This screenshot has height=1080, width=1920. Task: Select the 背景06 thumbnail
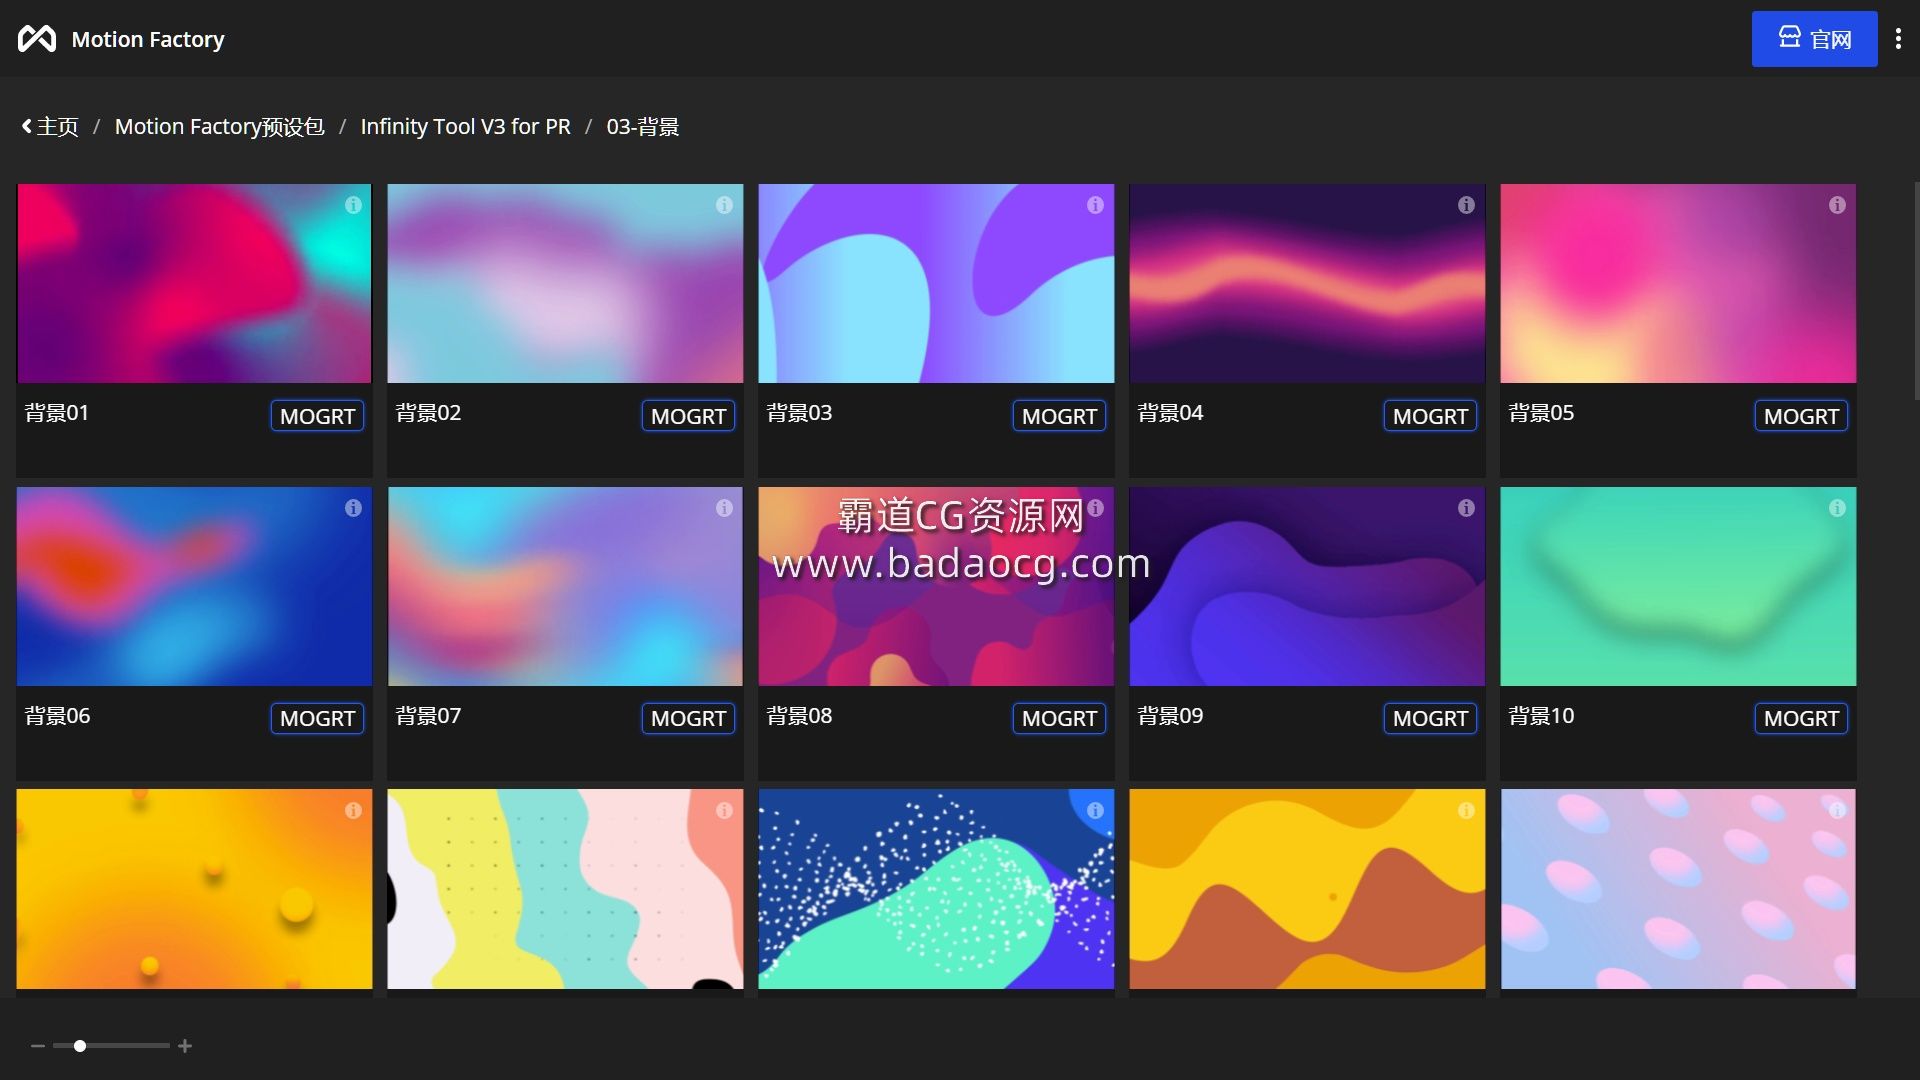coord(194,586)
